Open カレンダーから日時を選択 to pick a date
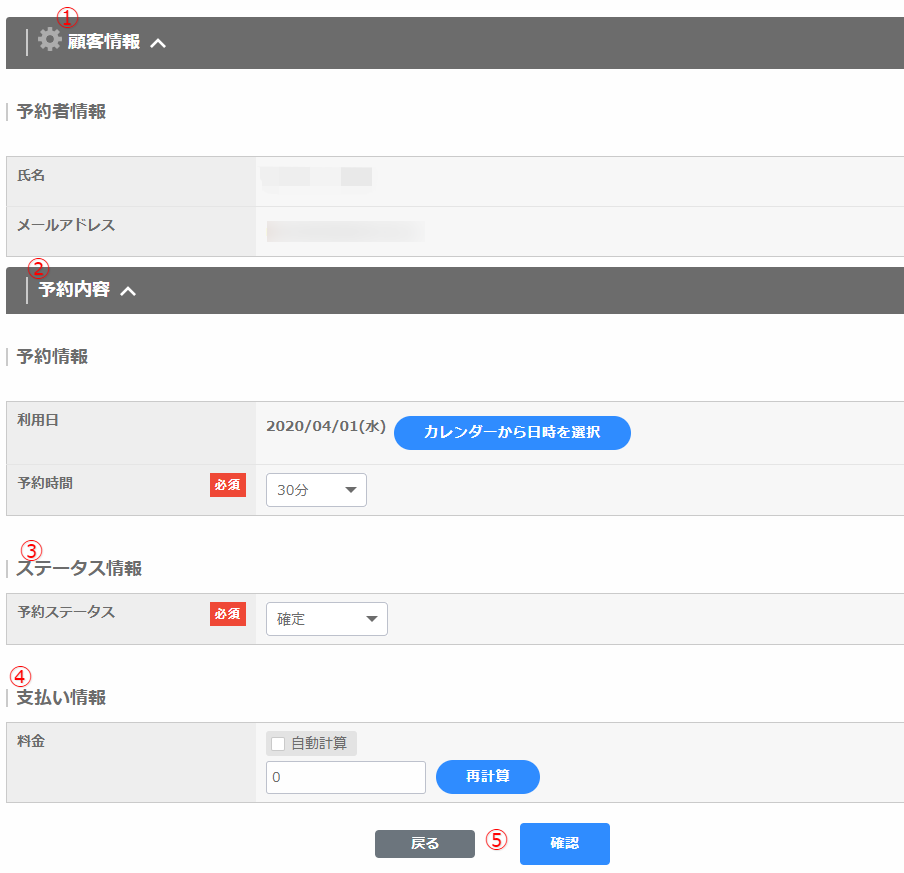This screenshot has width=904, height=873. (512, 433)
